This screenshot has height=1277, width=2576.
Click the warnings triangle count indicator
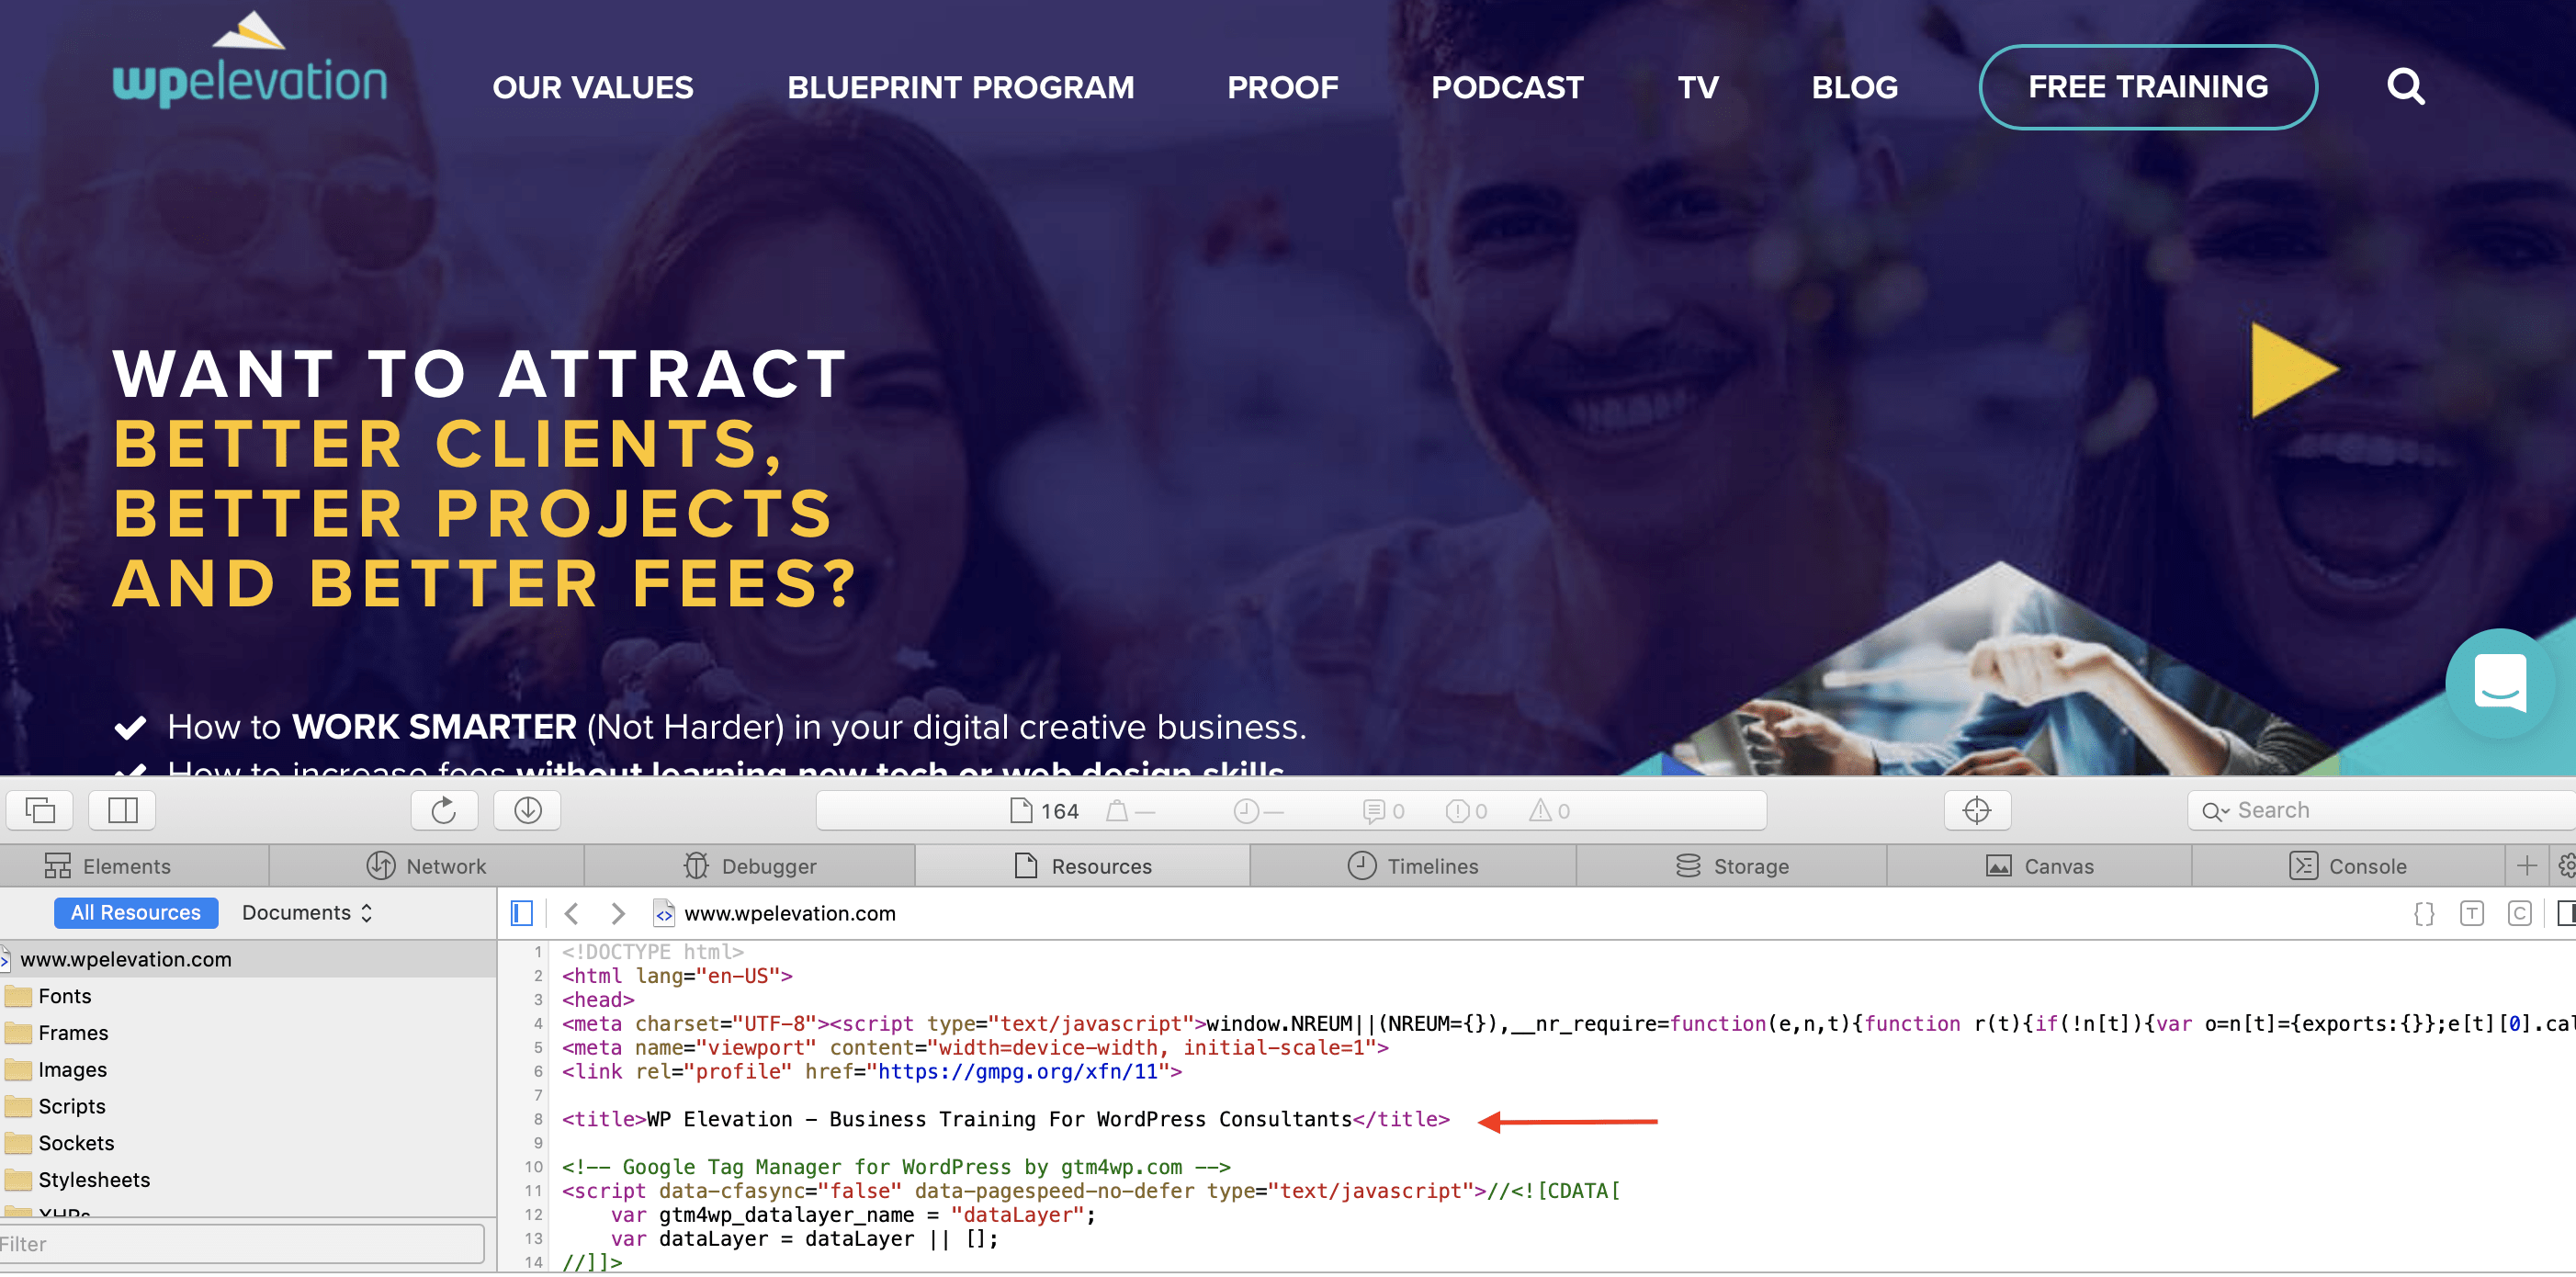pos(1549,811)
